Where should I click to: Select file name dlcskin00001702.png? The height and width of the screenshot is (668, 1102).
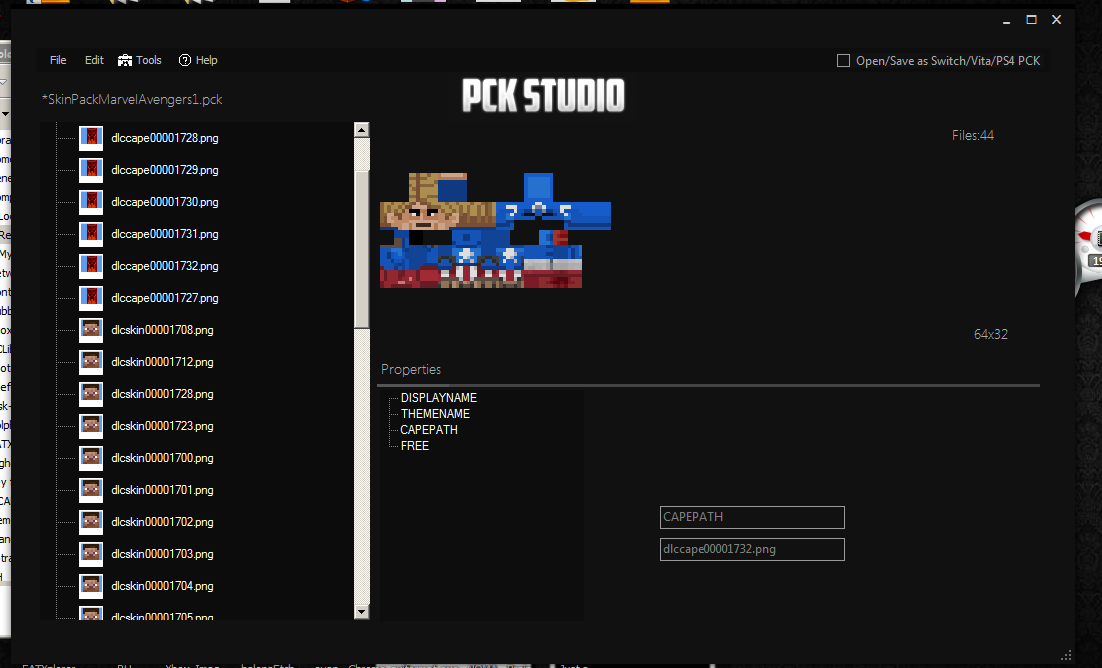pyautogui.click(x=162, y=522)
